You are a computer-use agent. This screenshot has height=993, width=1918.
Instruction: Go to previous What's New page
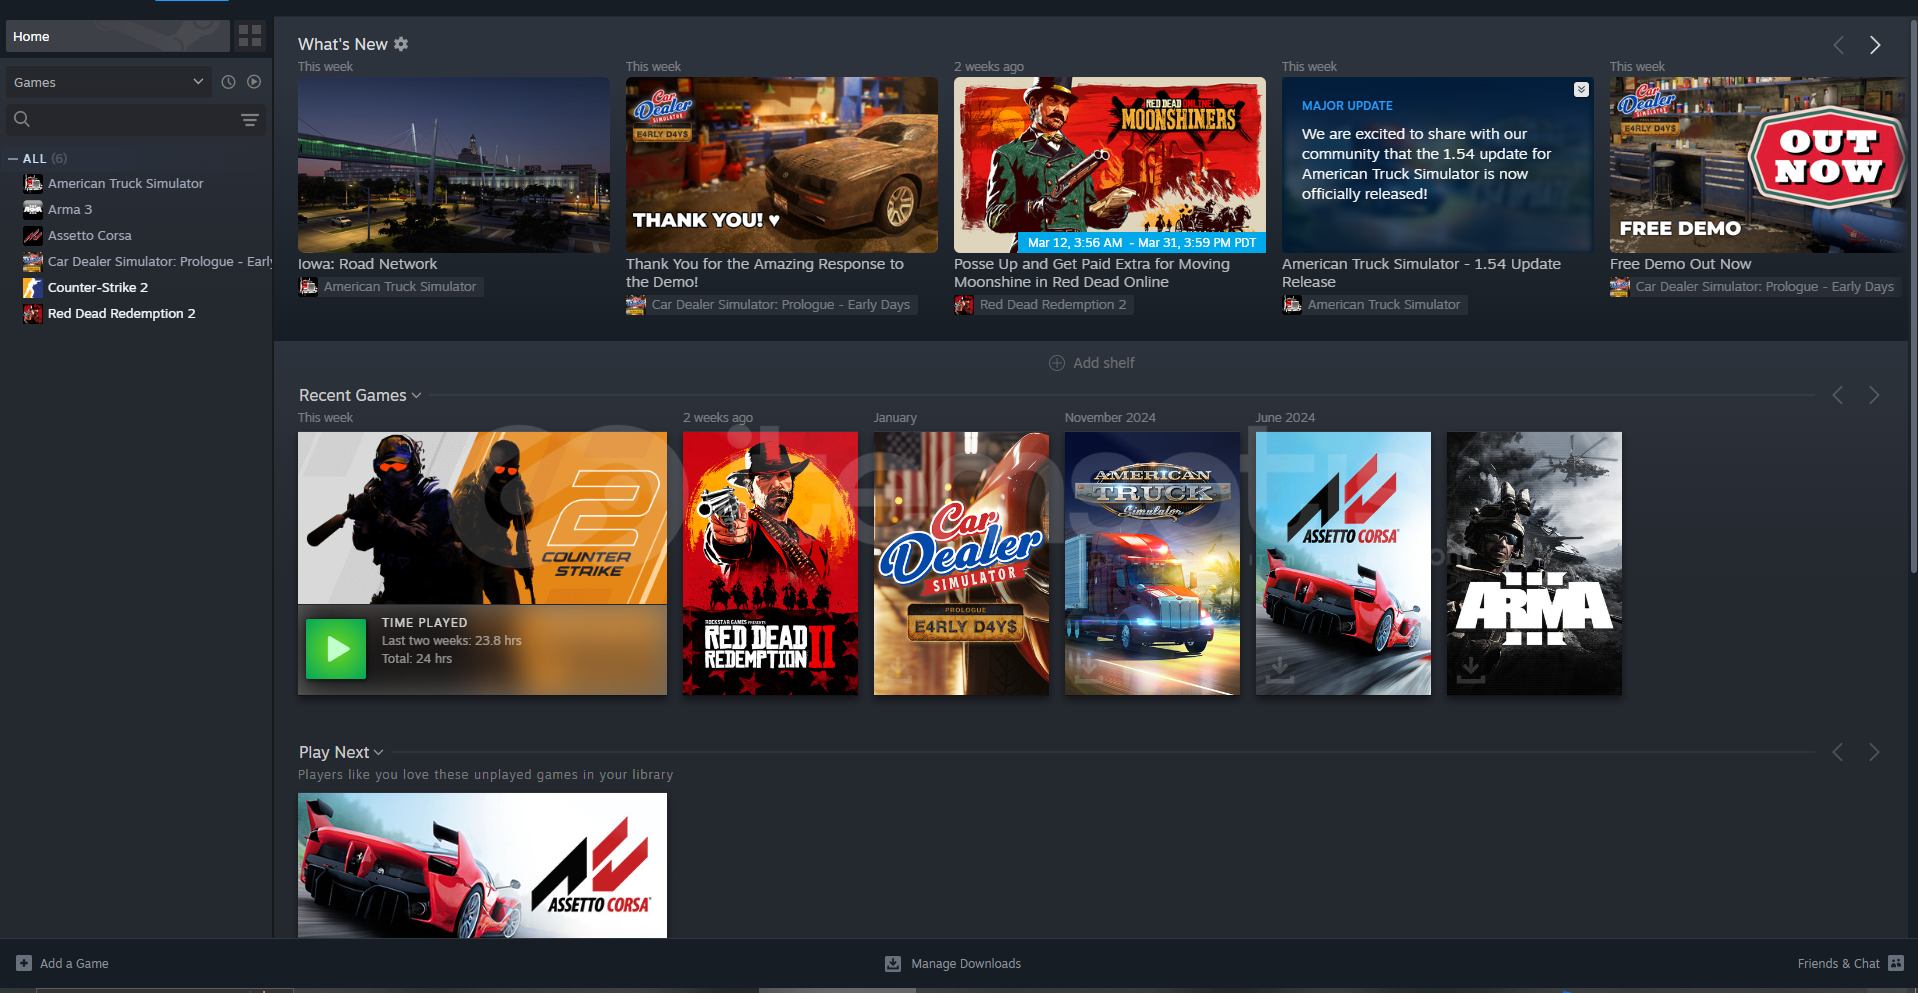pyautogui.click(x=1838, y=45)
